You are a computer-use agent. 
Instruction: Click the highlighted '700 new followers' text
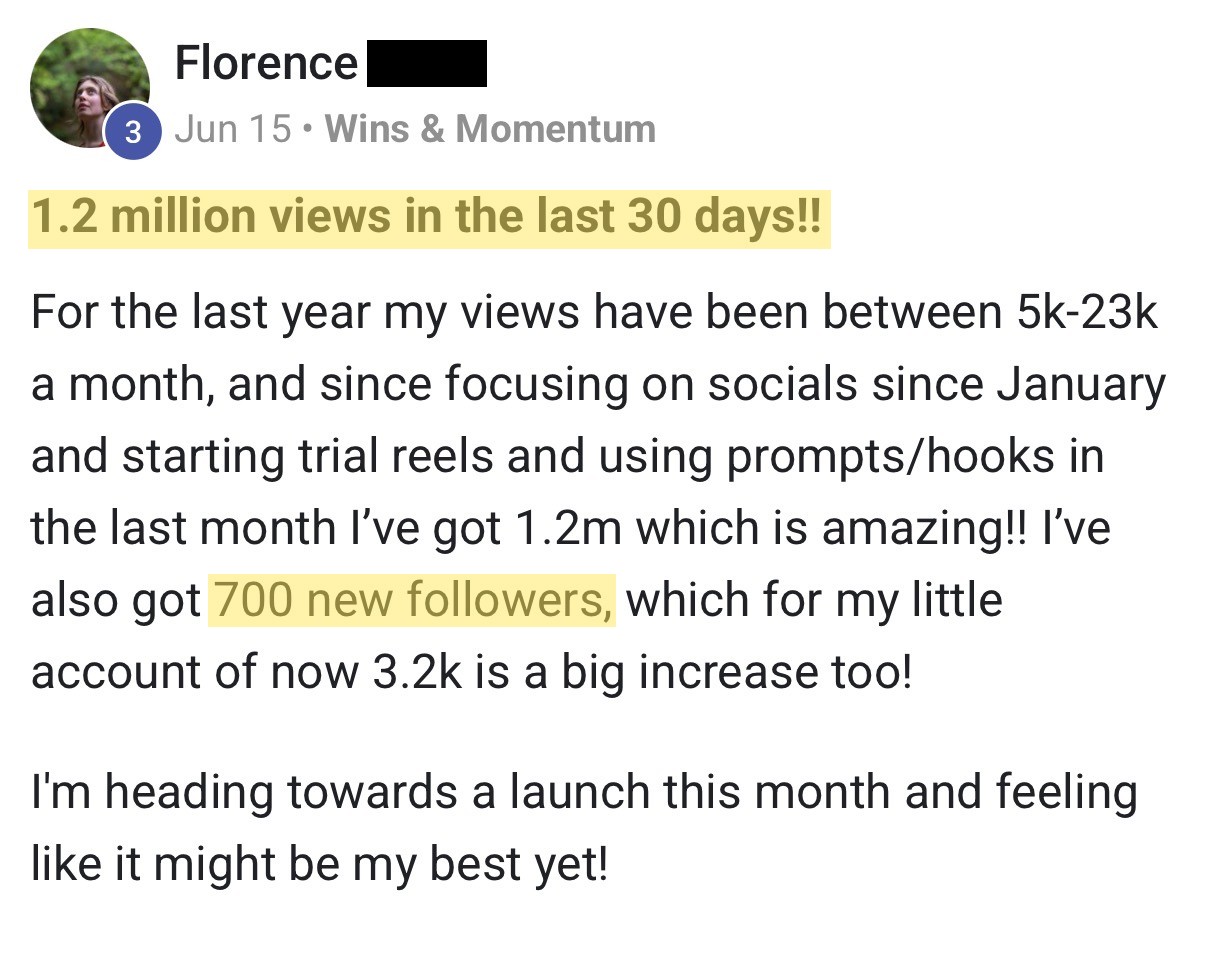click(x=412, y=599)
